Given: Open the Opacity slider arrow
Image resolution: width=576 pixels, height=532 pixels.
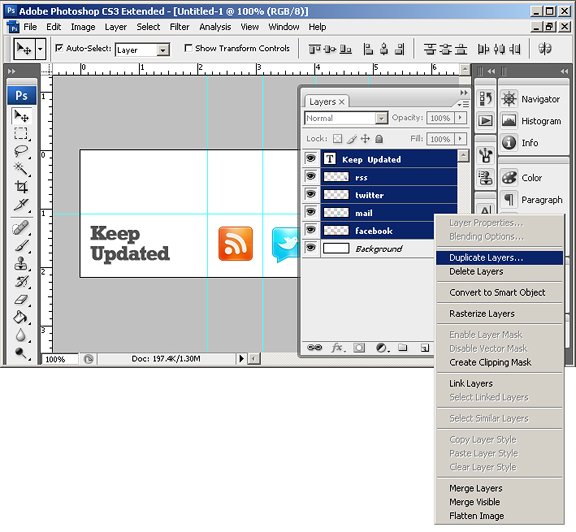Looking at the screenshot, I should (x=460, y=118).
